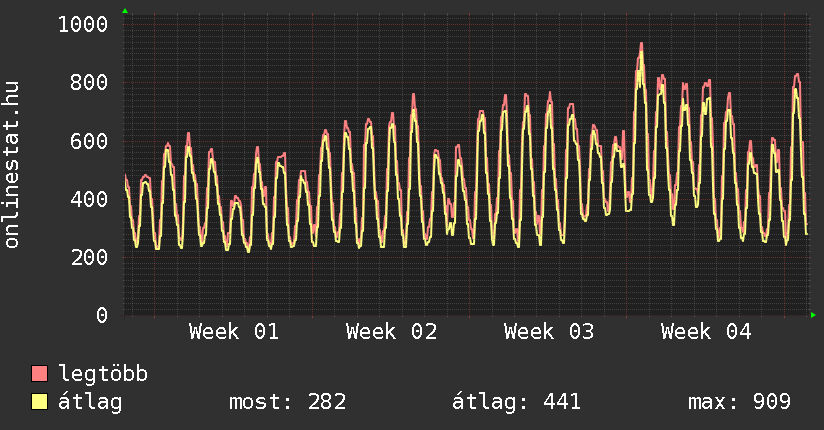The width and height of the screenshot is (824, 430).
Task: Click the 'átlag: 441' average statistic
Action: pyautogui.click(x=517, y=402)
